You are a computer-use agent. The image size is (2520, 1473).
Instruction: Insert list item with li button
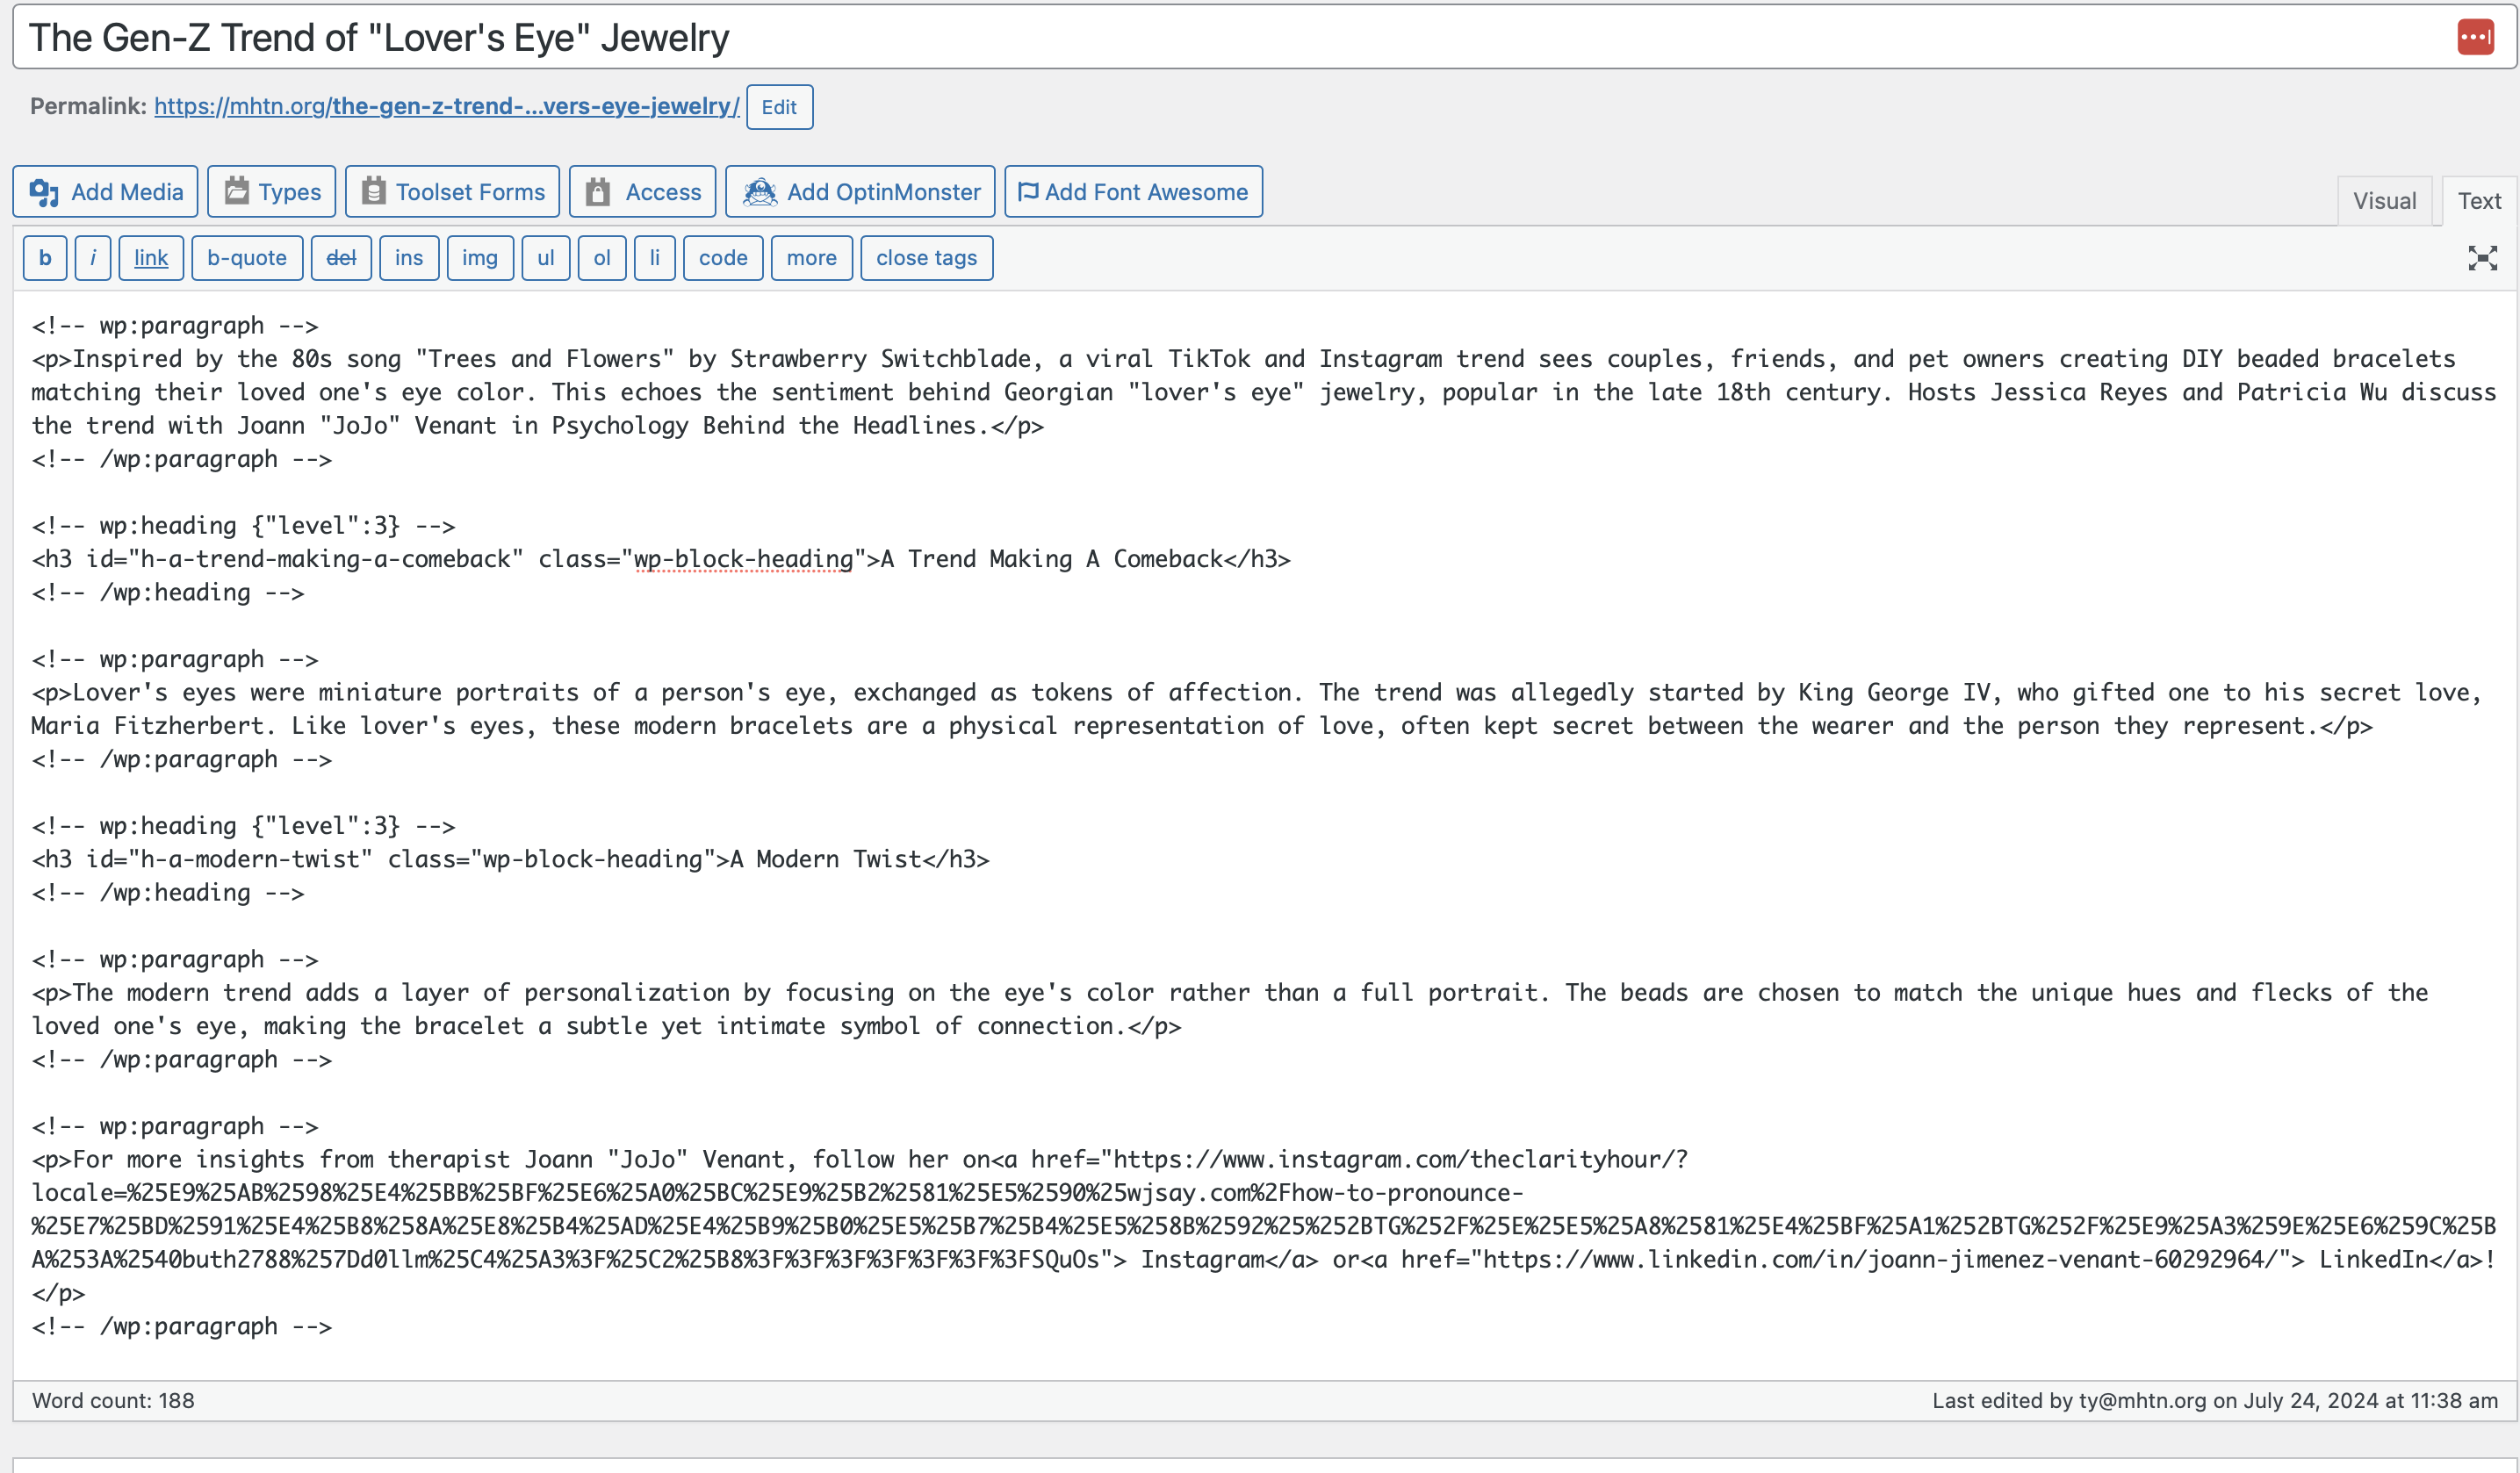pos(655,258)
